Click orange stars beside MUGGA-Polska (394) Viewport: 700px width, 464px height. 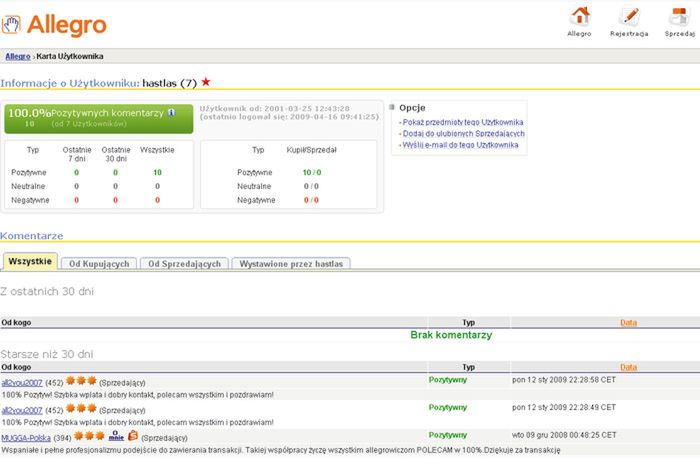coord(89,435)
